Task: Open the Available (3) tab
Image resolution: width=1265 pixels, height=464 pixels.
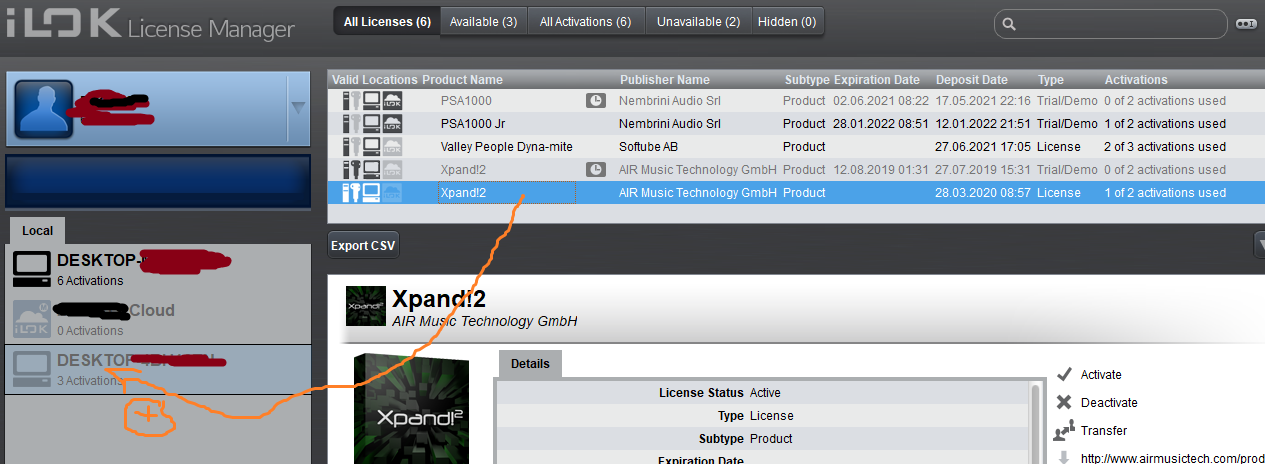Action: pyautogui.click(x=483, y=21)
